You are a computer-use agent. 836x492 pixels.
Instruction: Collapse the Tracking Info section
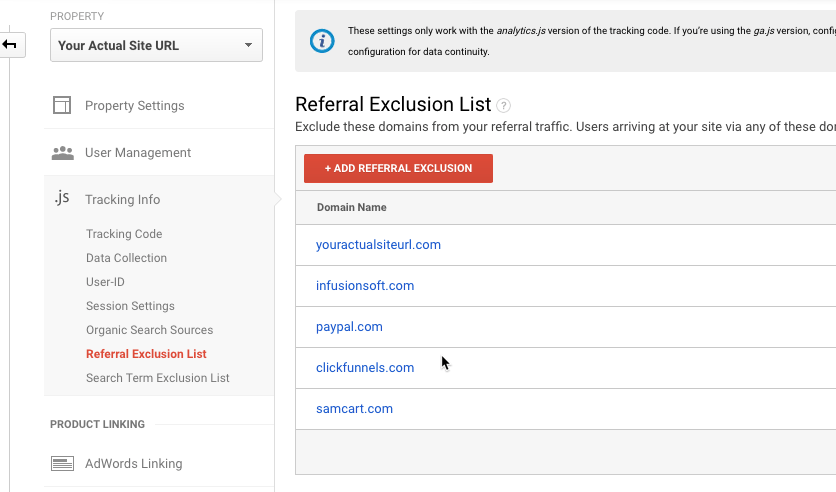122,200
